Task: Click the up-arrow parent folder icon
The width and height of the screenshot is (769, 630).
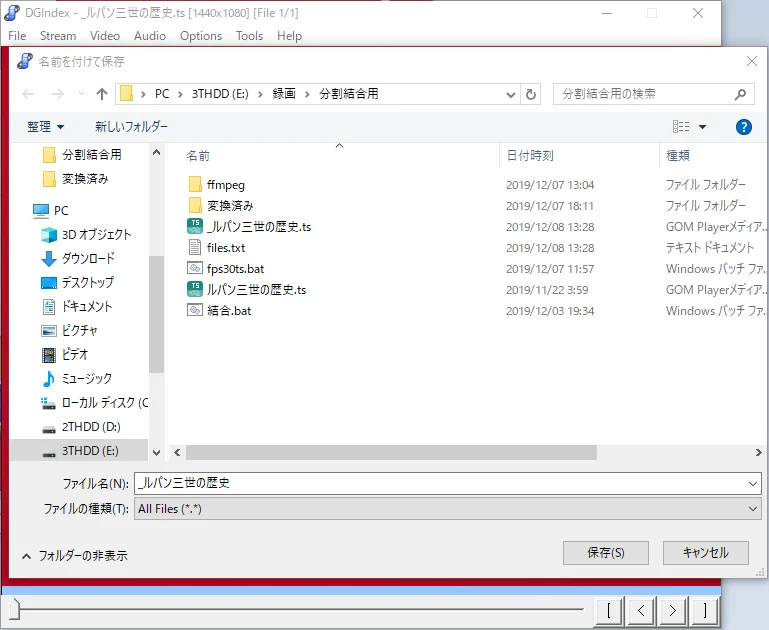Action: (x=101, y=94)
